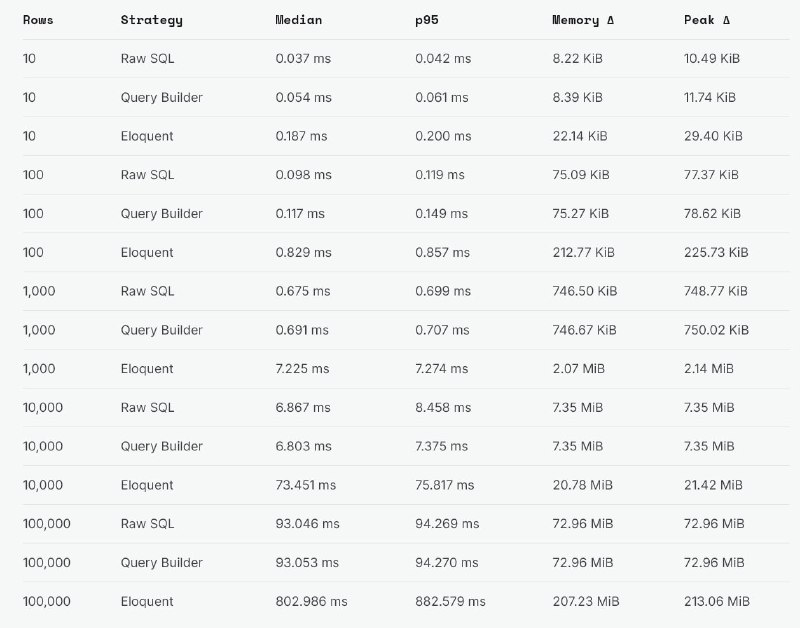Screen dimensions: 800x628
Task: Click the 0.119 ms p95 value
Action: click(440, 175)
